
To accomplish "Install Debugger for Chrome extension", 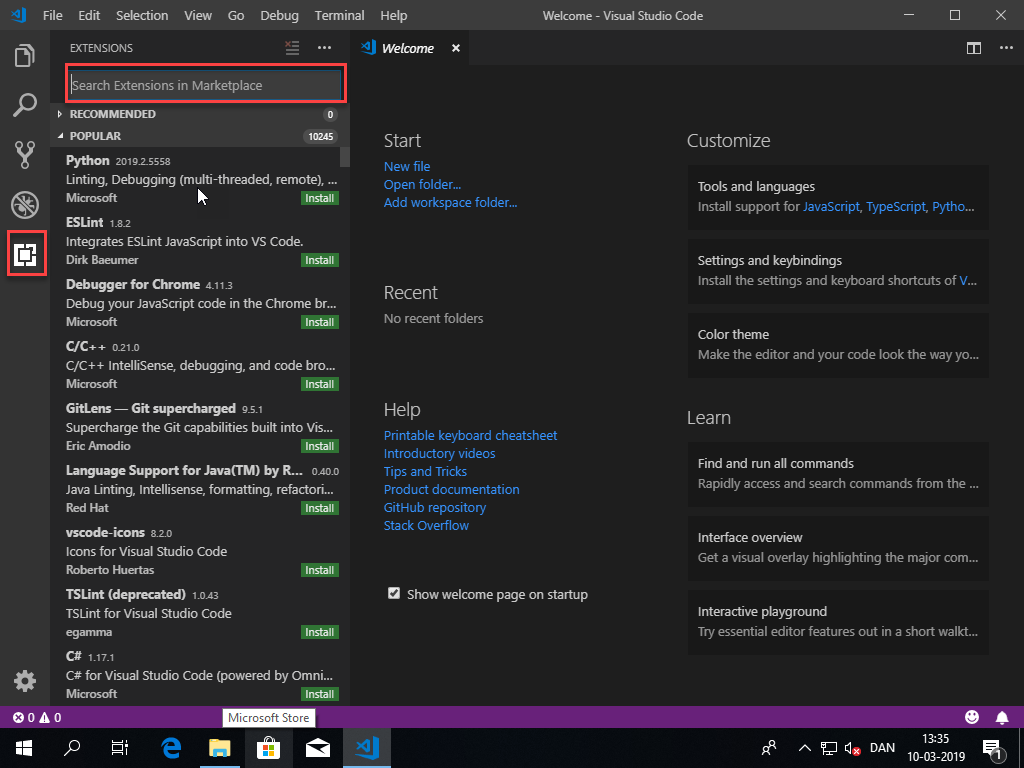I will [320, 322].
